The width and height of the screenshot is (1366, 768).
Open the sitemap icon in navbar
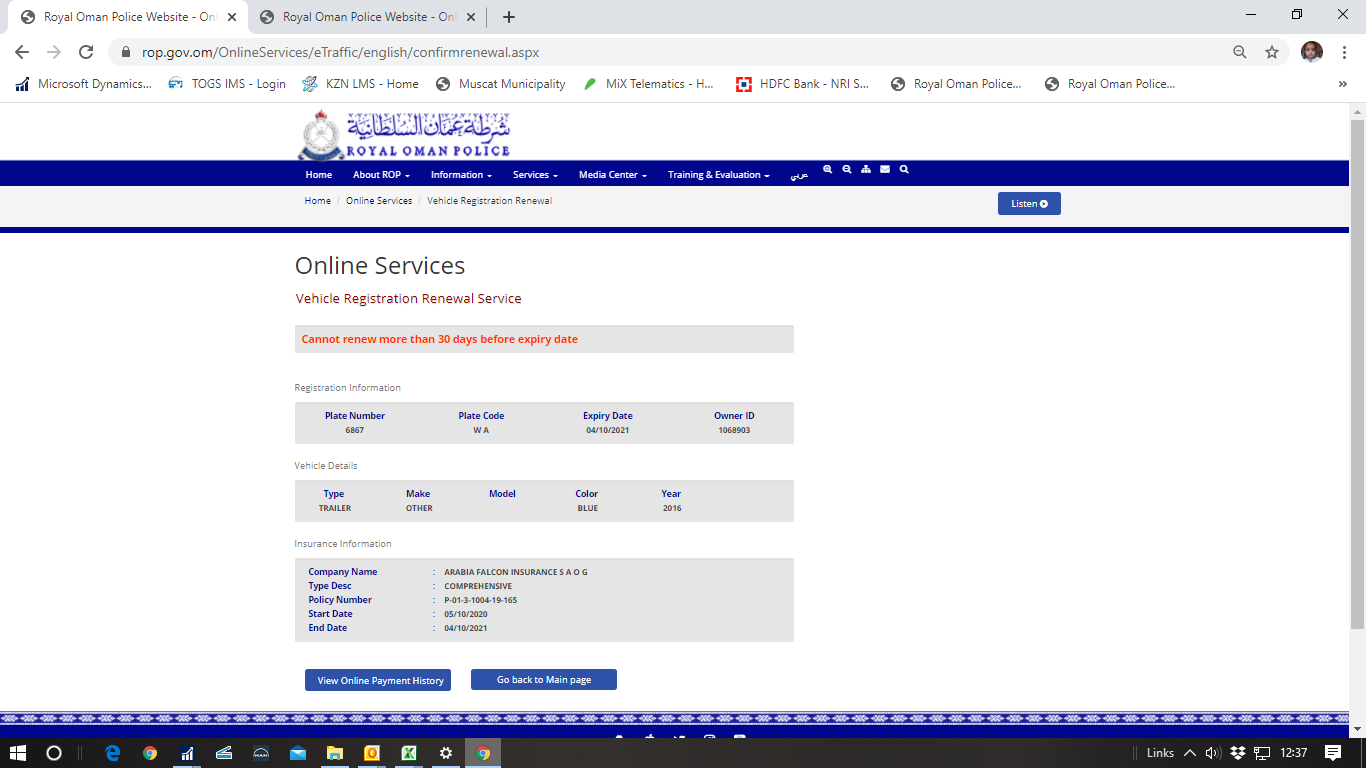865,170
